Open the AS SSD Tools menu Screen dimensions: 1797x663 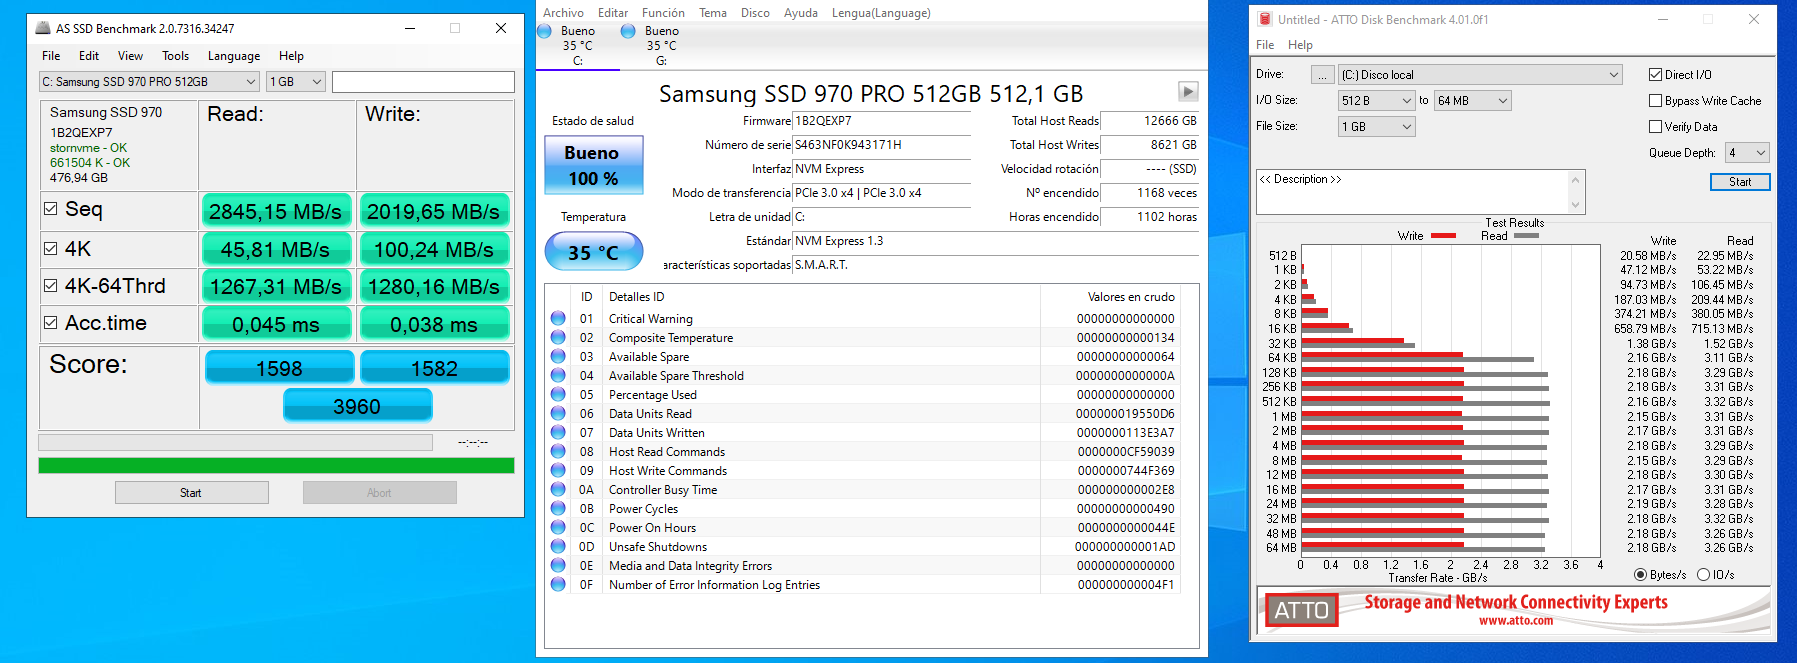click(175, 56)
